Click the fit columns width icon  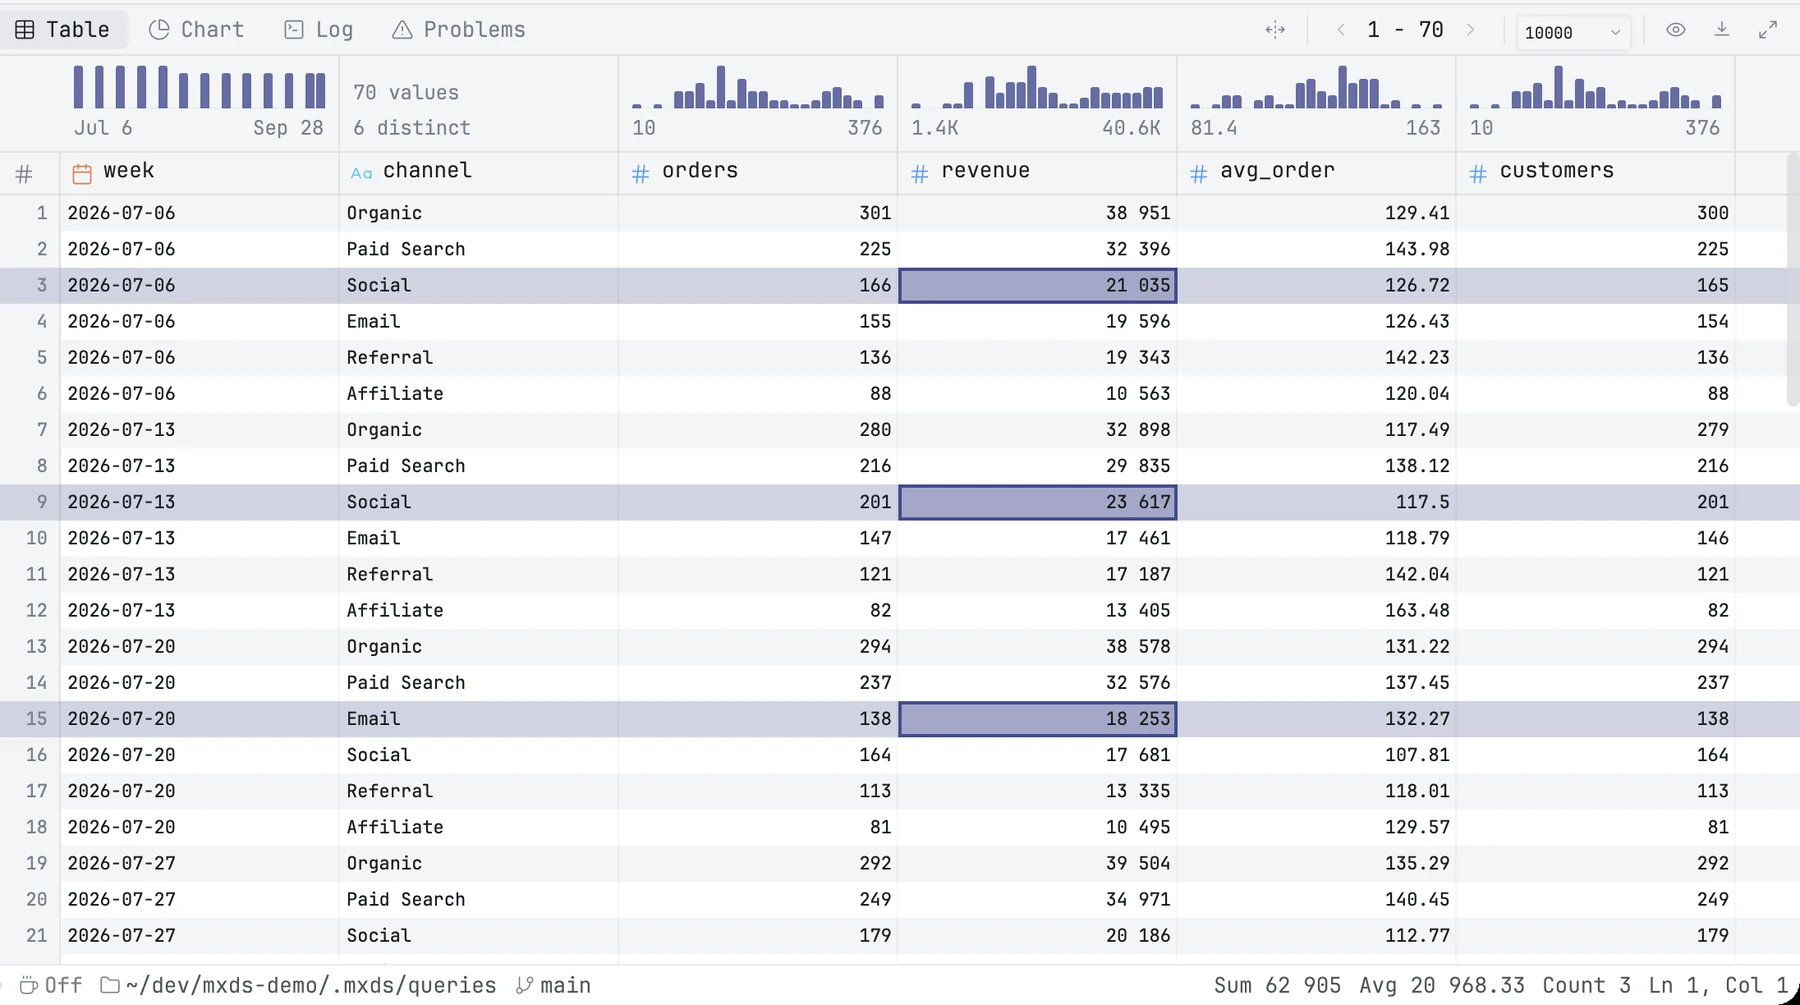(1275, 30)
